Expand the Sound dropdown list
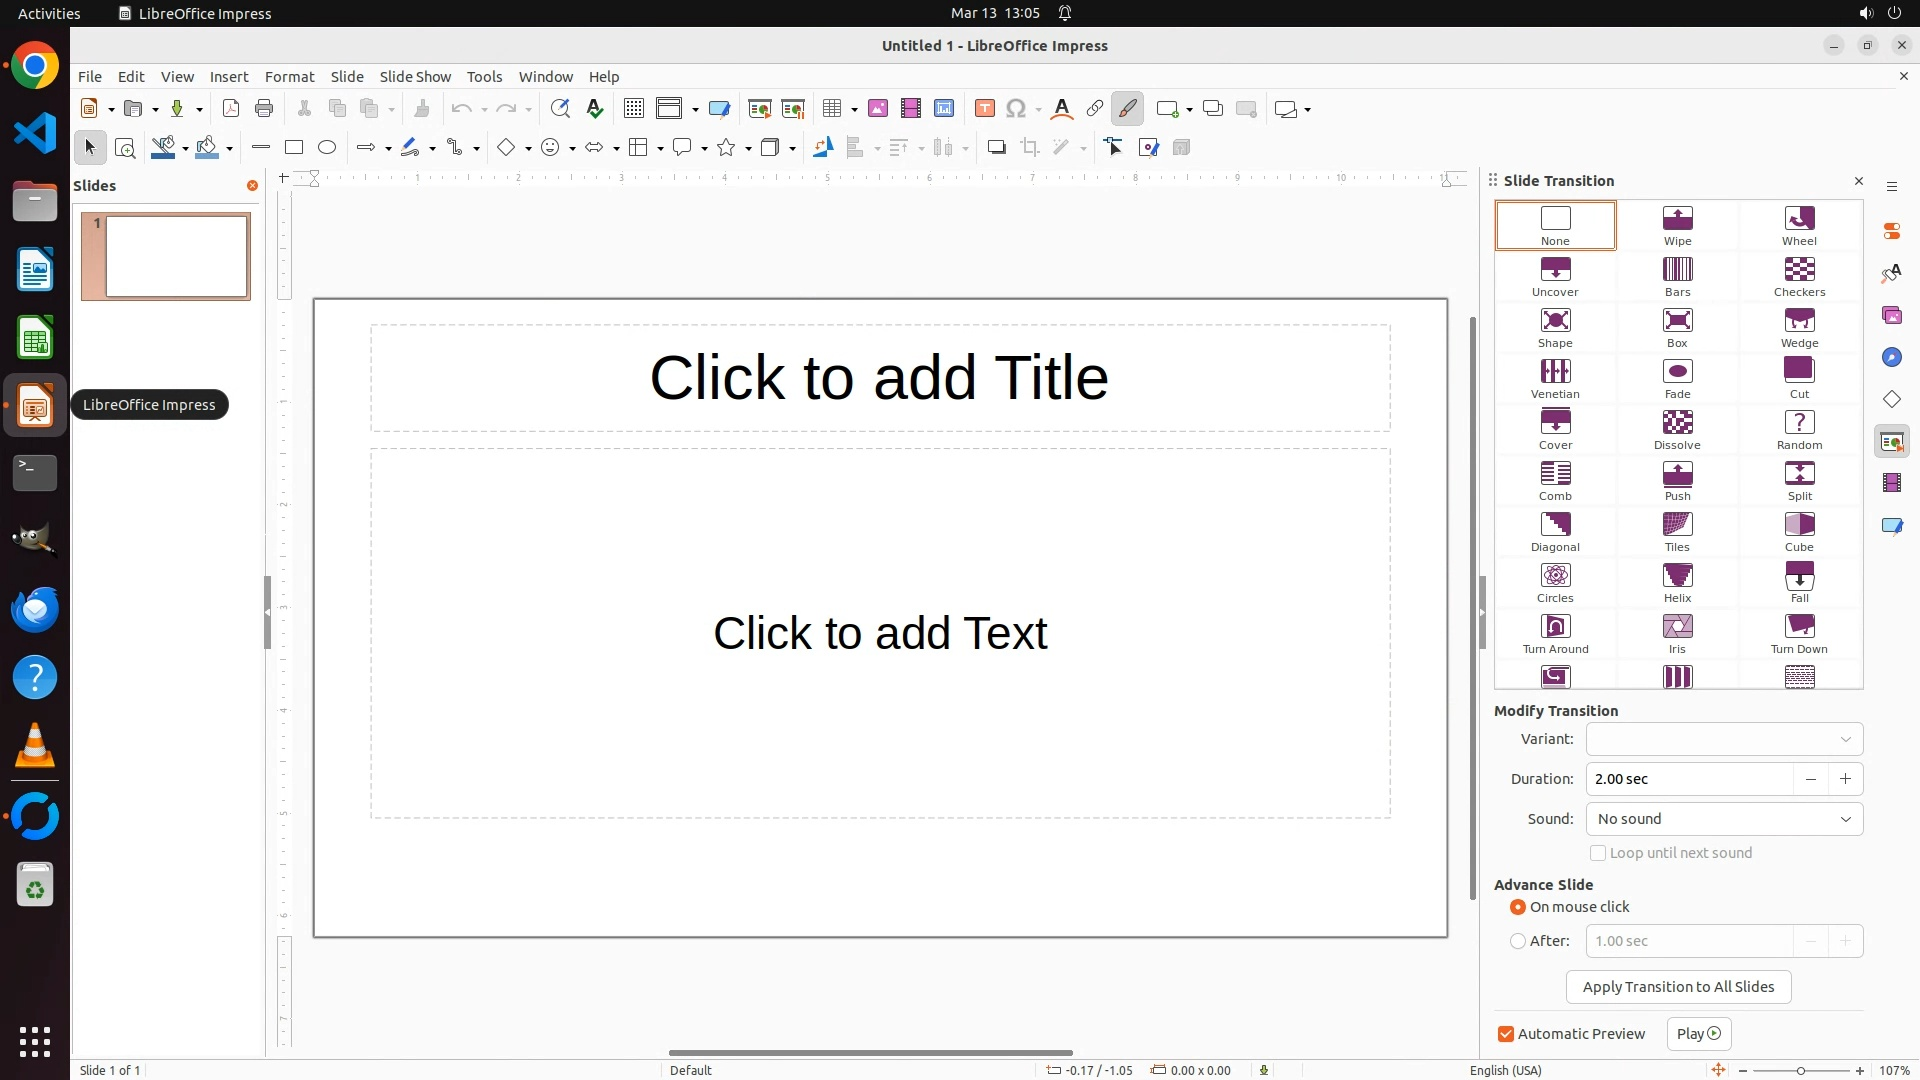1920x1080 pixels. click(1724, 819)
